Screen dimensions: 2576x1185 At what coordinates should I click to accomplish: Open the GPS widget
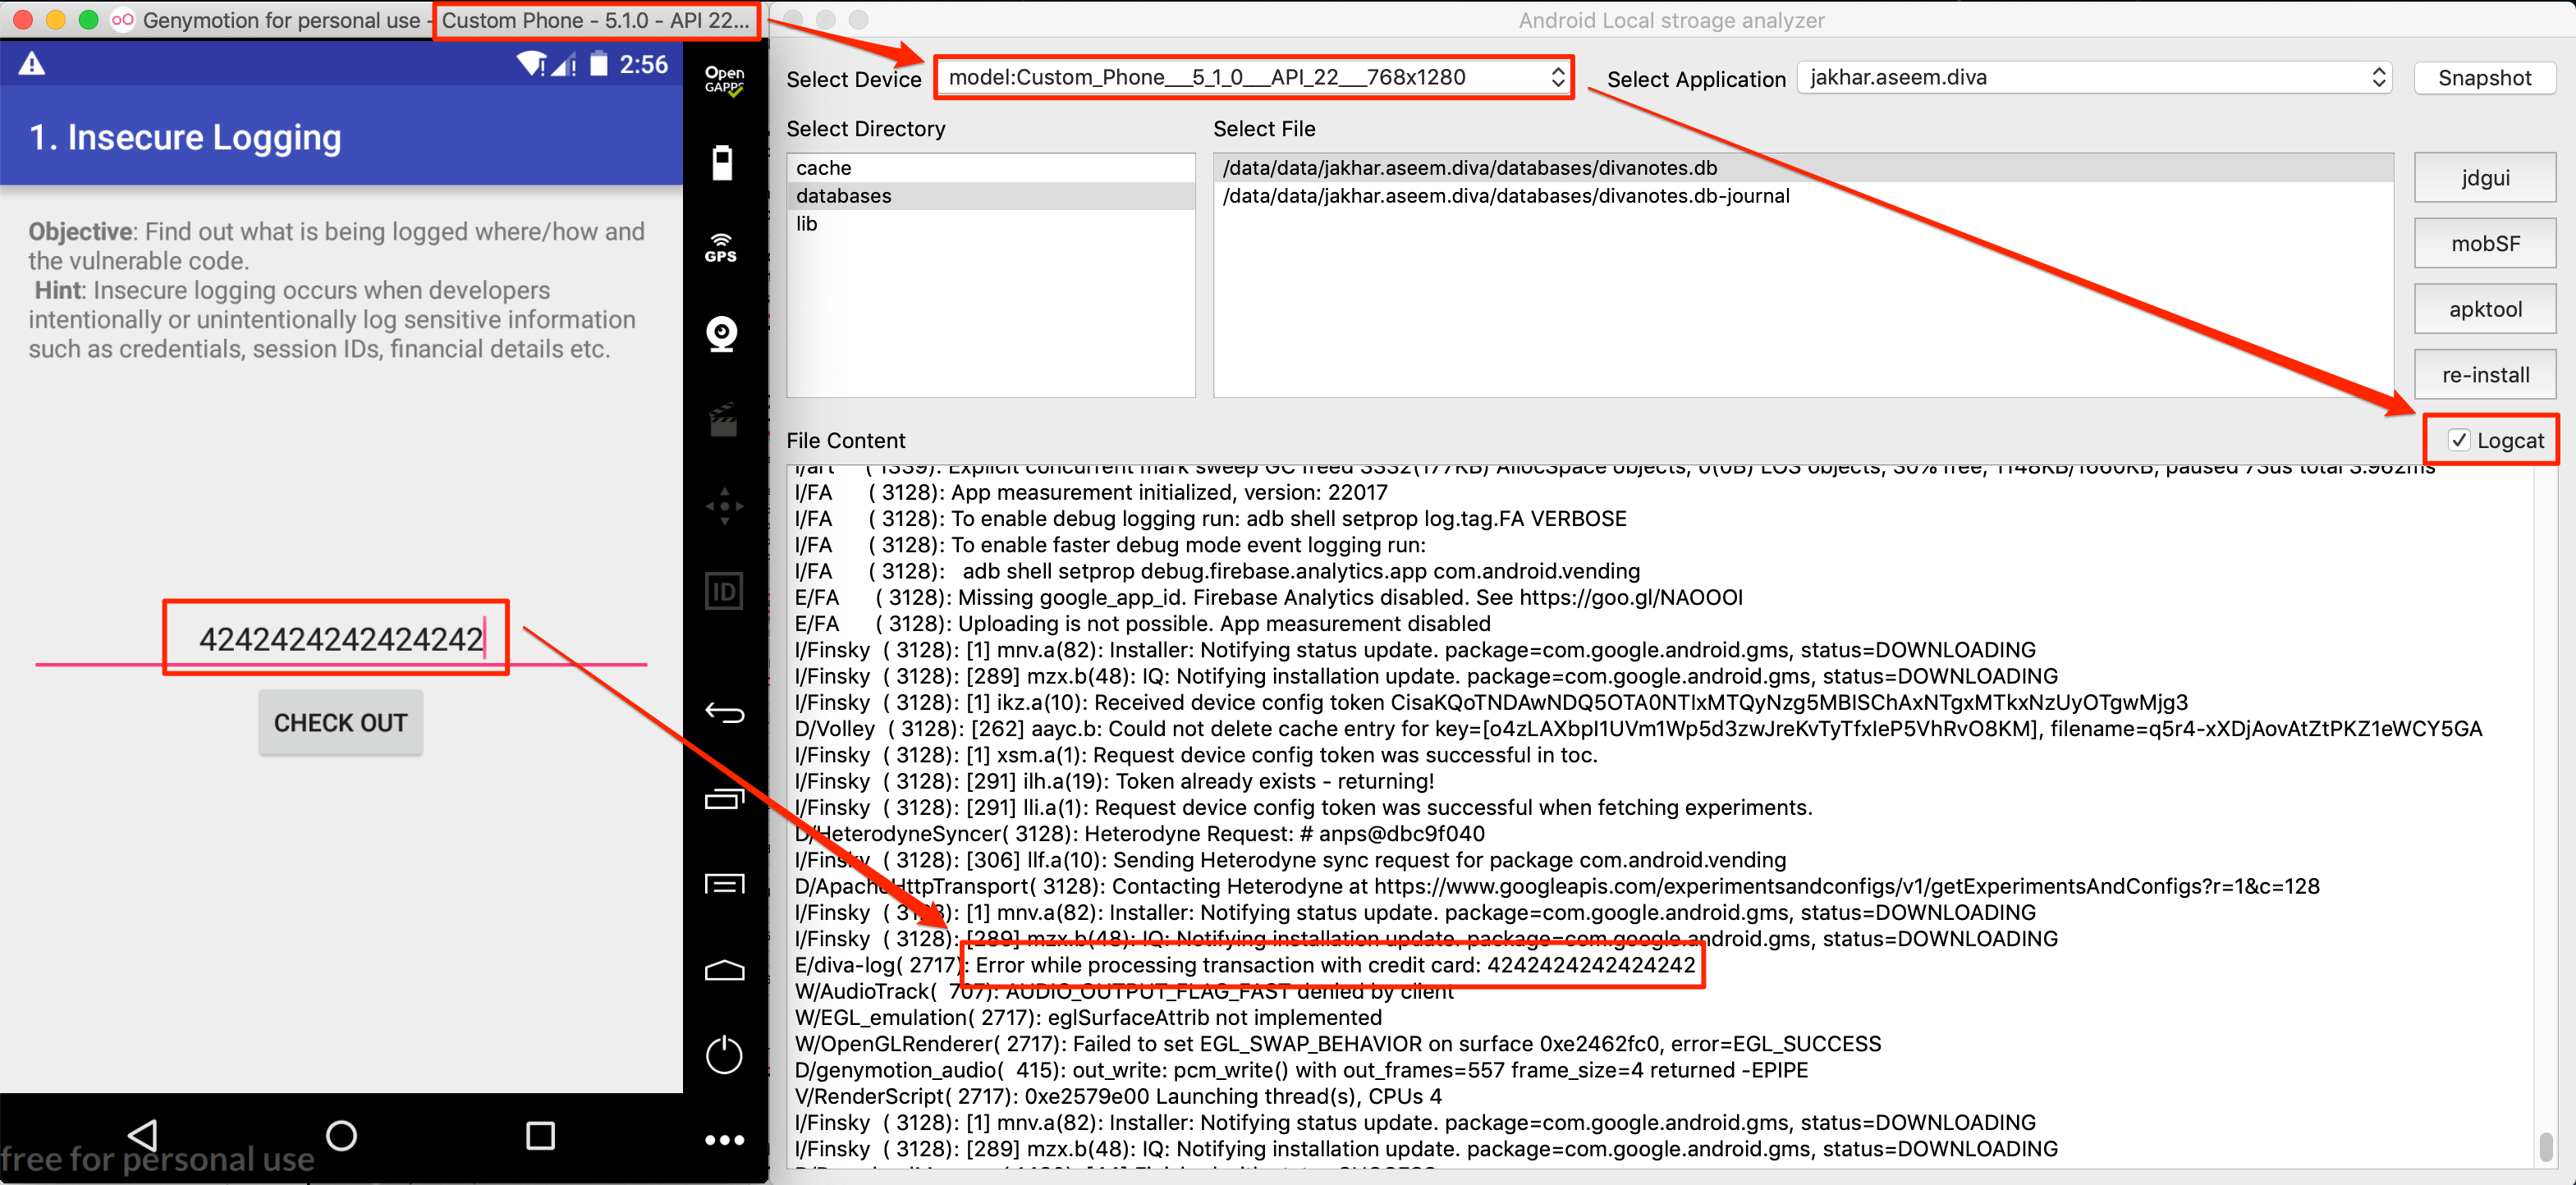[721, 248]
